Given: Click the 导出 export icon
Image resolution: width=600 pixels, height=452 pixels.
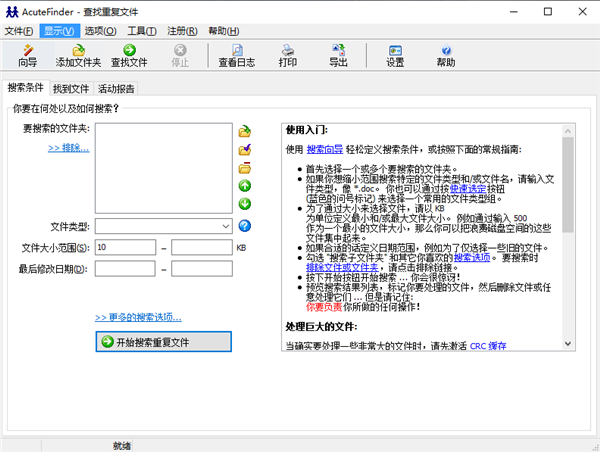Looking at the screenshot, I should point(338,54).
